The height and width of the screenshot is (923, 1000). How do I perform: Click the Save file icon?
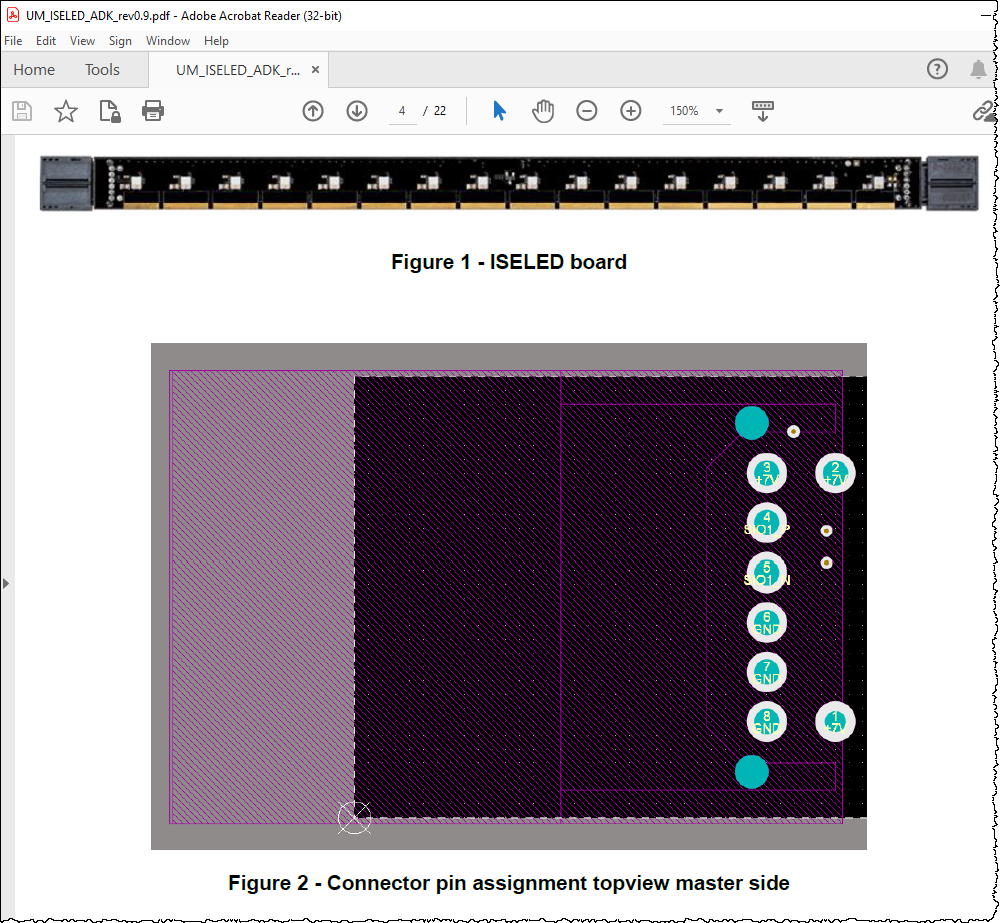point(21,111)
